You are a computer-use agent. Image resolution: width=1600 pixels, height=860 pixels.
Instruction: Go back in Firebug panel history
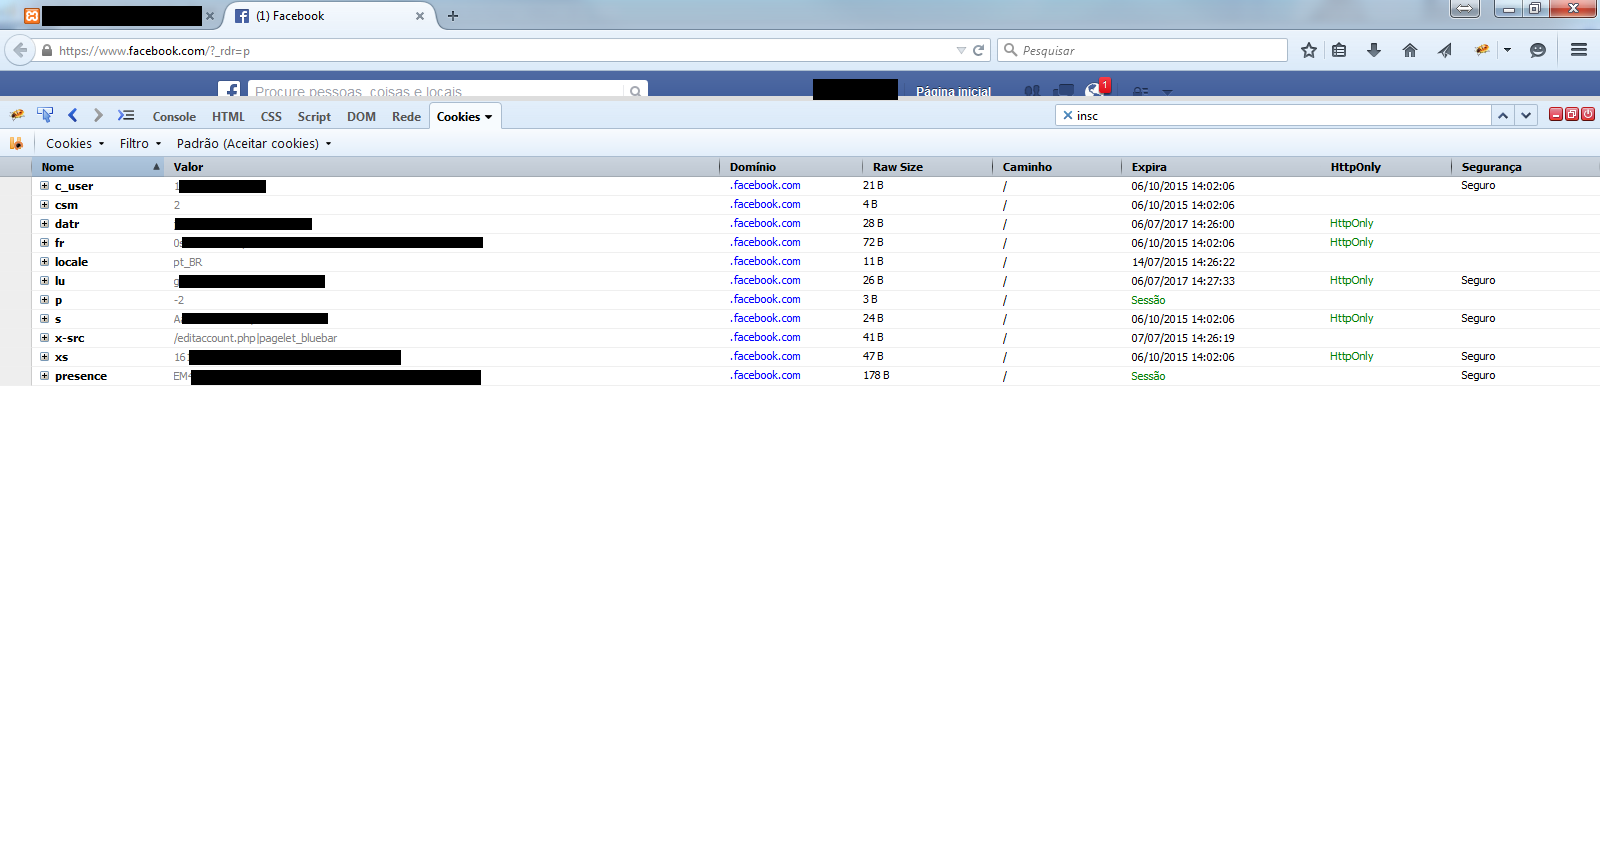click(72, 116)
